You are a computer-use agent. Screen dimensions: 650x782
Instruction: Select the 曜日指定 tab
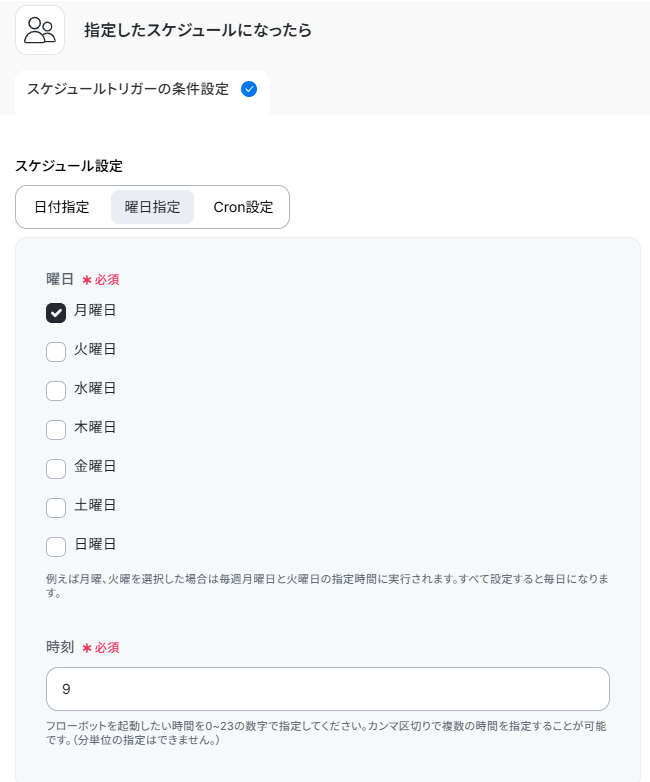point(152,207)
